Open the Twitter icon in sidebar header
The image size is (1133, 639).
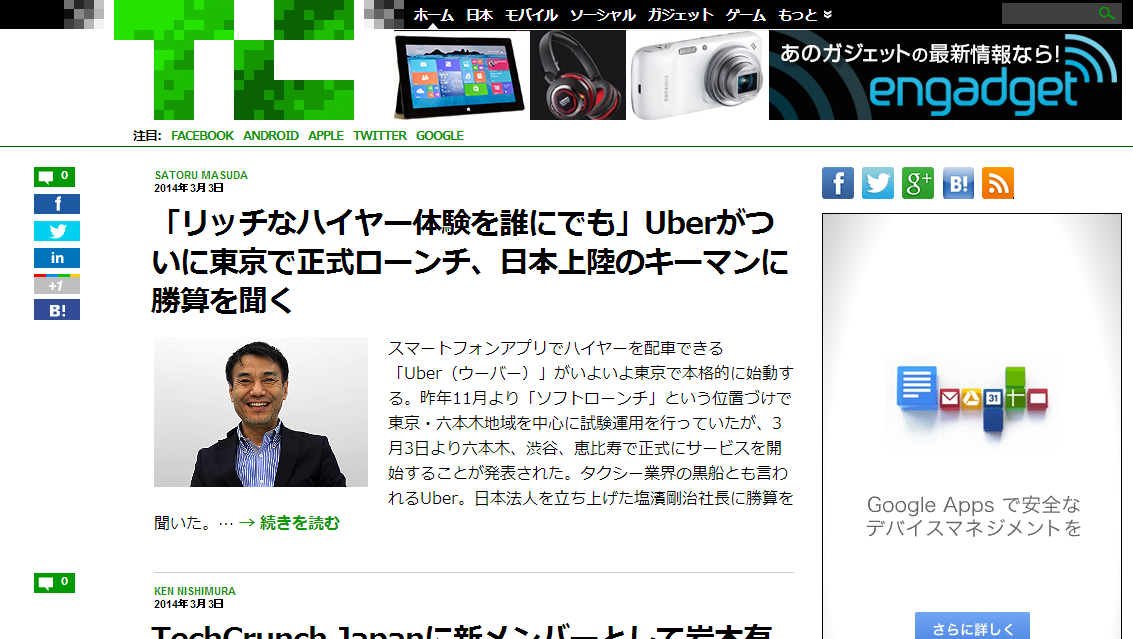coord(877,183)
